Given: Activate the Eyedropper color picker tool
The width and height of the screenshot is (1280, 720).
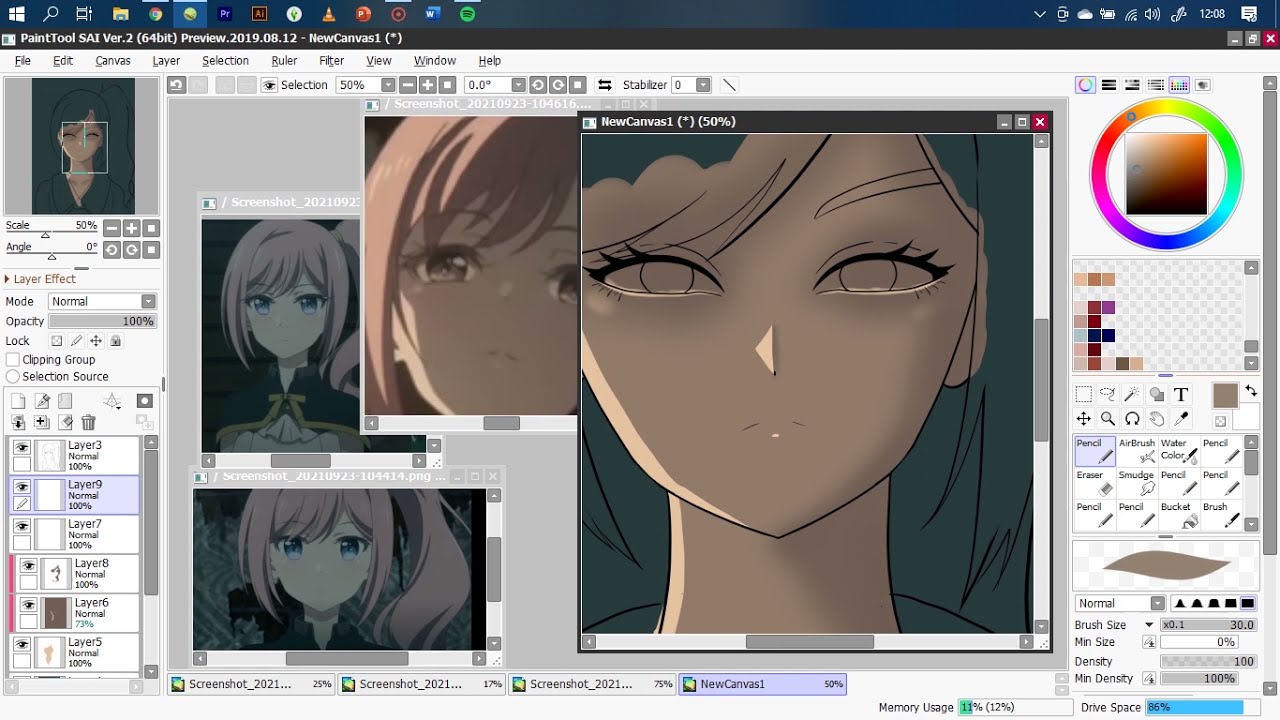Looking at the screenshot, I should point(1181,419).
